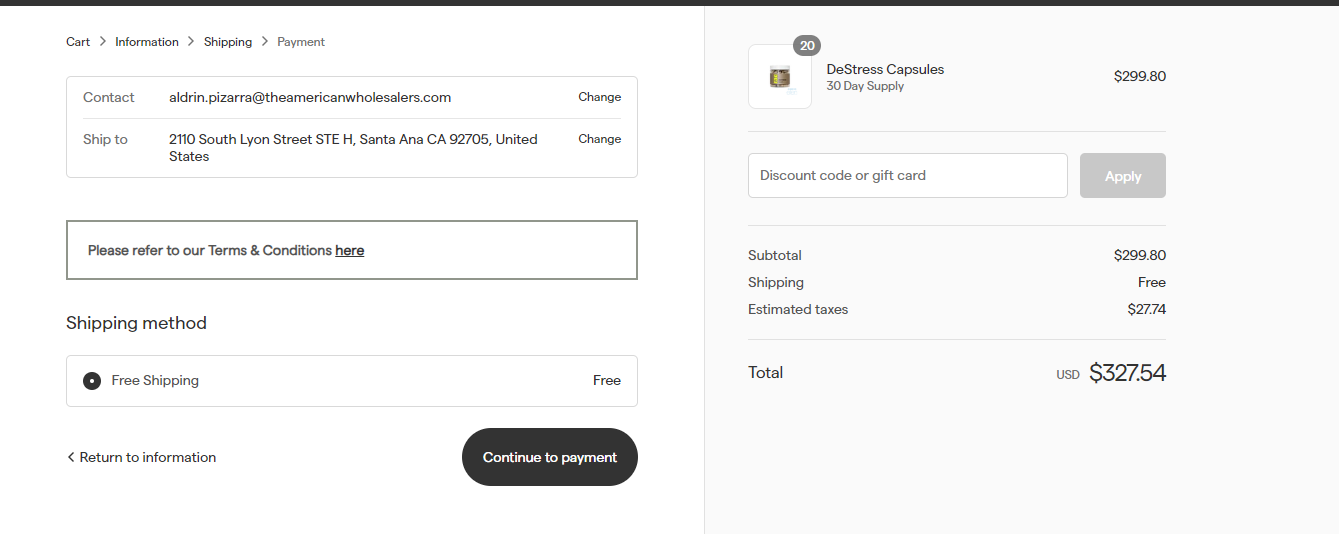The height and width of the screenshot is (534, 1339).
Task: Click the DeStress Capsules product name
Action: 885,69
